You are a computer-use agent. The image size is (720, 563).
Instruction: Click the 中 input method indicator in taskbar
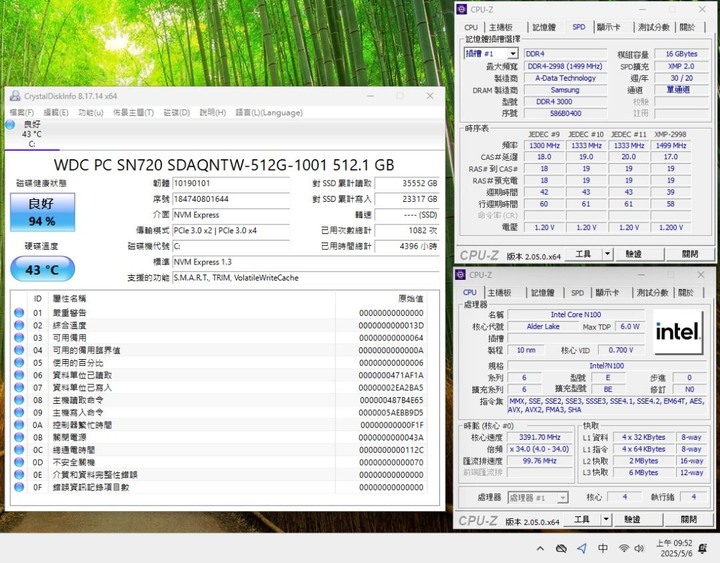click(x=603, y=548)
